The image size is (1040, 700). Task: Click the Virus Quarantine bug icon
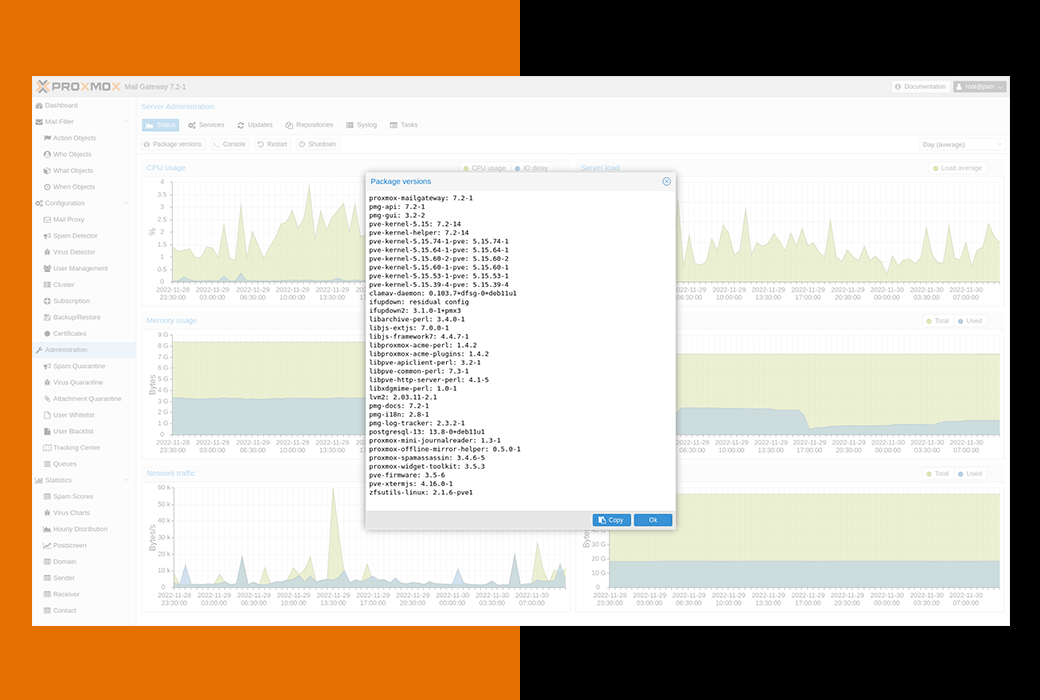point(47,383)
